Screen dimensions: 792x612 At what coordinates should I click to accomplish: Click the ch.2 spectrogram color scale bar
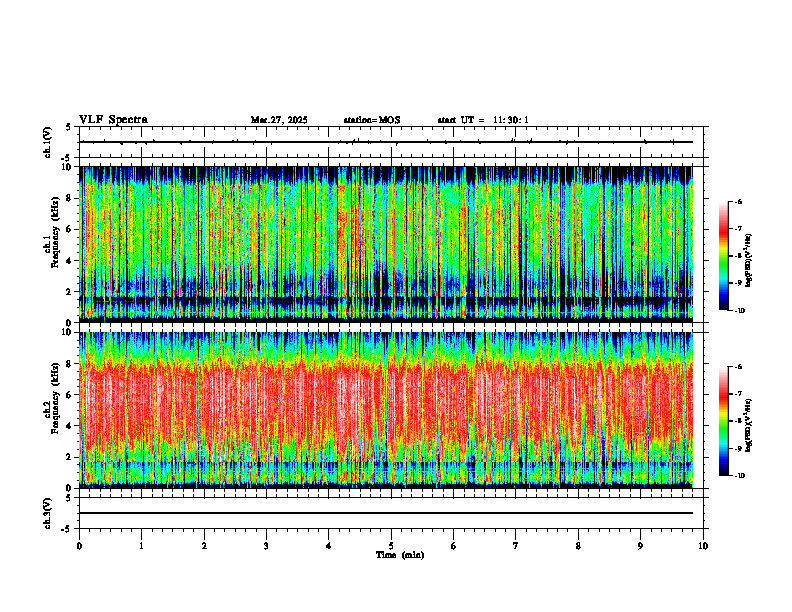tap(723, 421)
